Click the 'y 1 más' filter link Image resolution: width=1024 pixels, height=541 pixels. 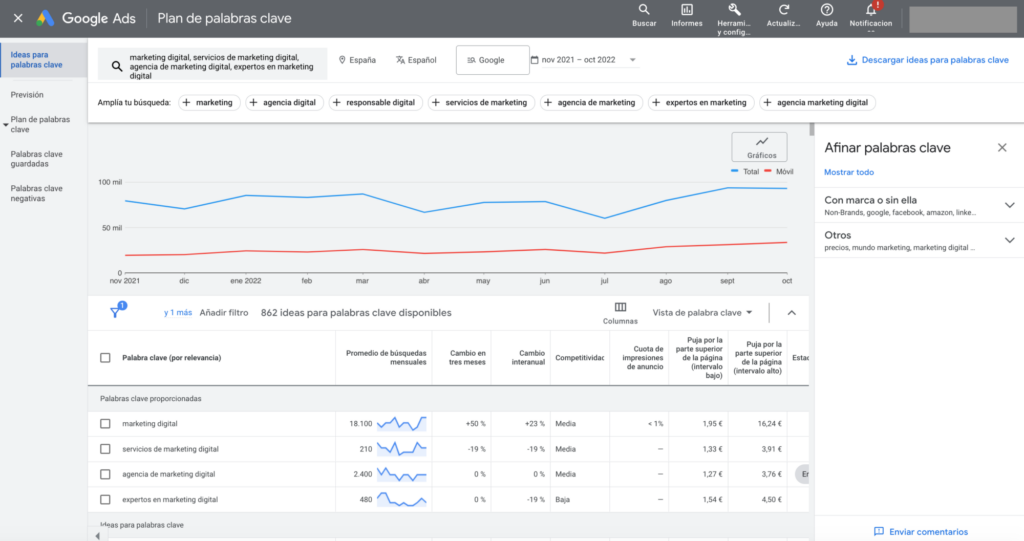pos(178,313)
